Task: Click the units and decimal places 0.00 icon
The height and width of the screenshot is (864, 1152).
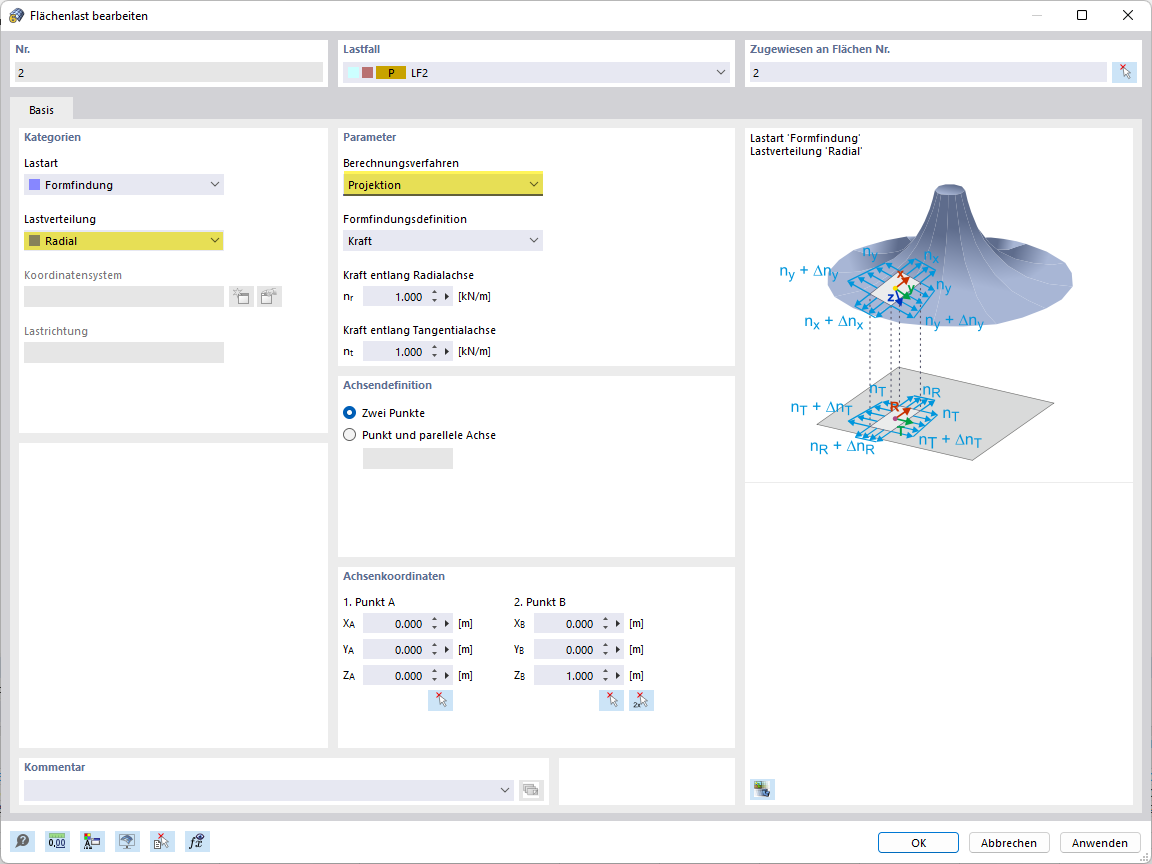Action: click(57, 841)
